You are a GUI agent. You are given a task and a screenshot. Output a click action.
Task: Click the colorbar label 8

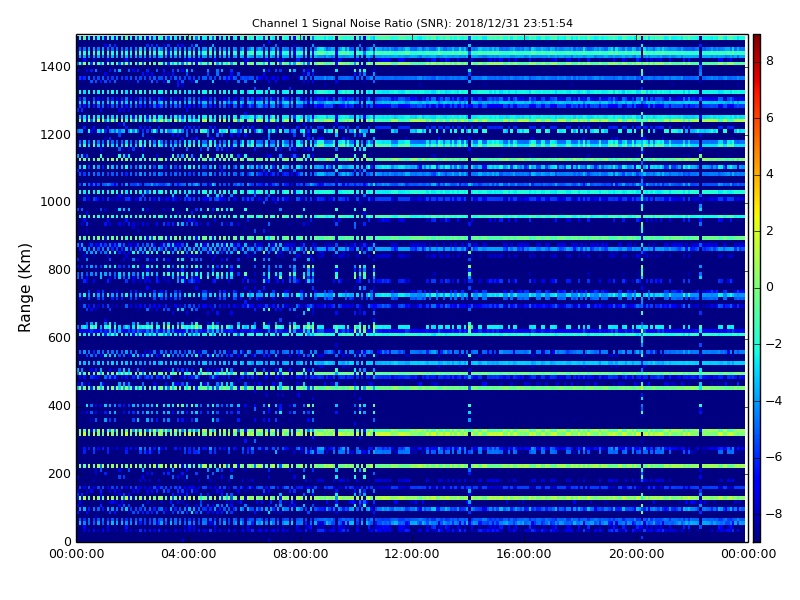770,61
